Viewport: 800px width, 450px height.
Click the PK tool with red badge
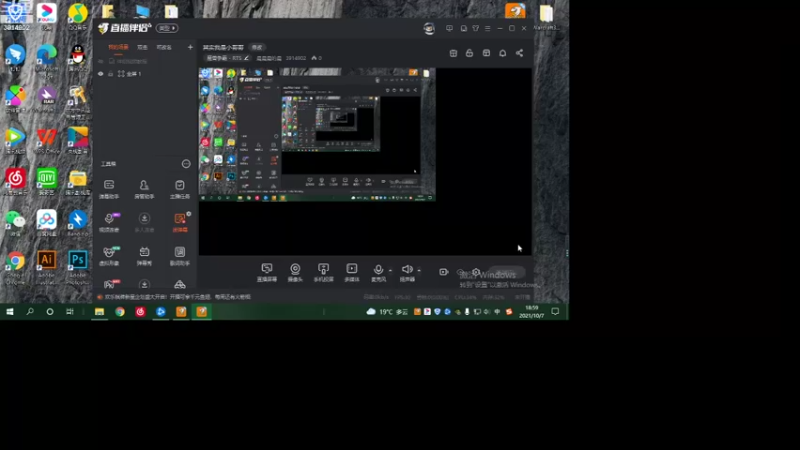tap(109, 284)
